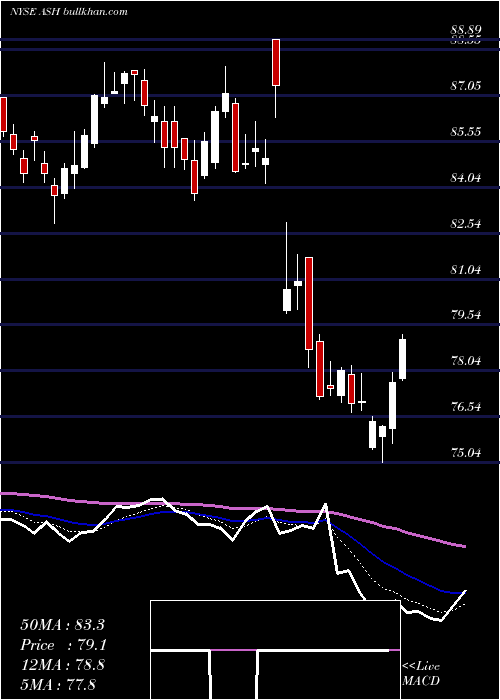Select the 87.05 price level label
The image size is (500, 700).
[x=466, y=86]
